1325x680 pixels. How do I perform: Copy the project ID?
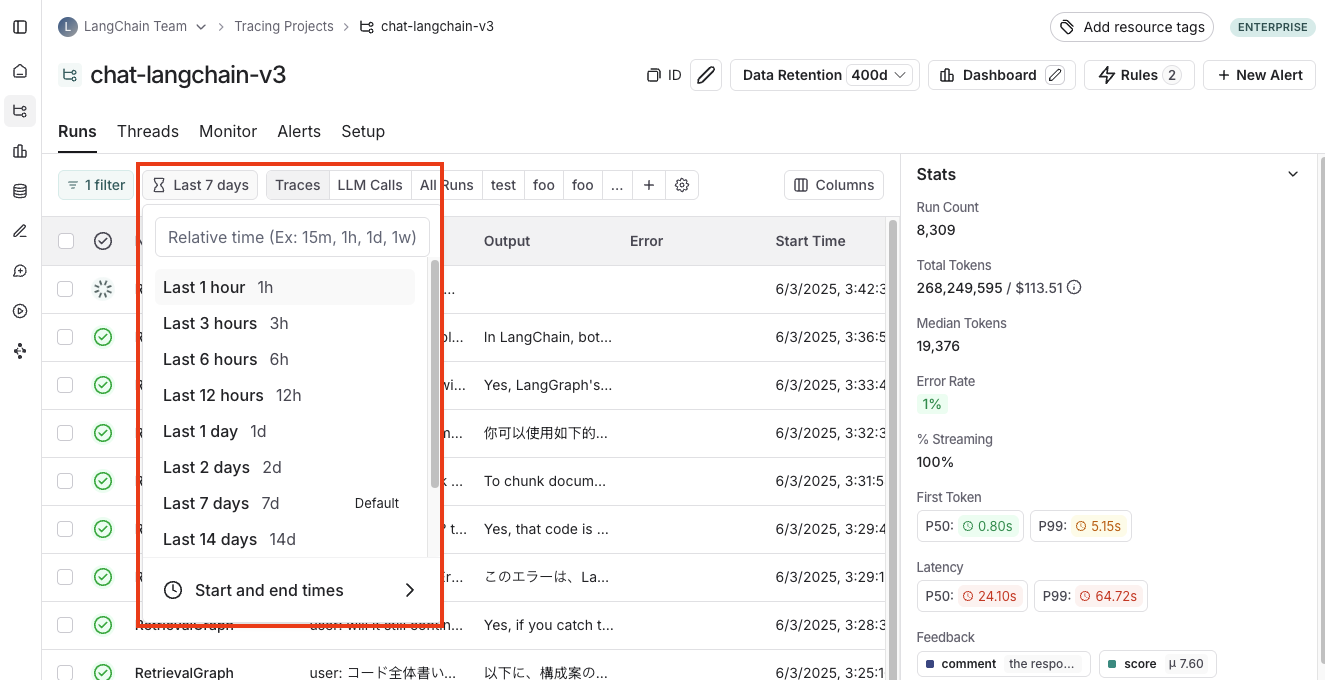coord(664,75)
